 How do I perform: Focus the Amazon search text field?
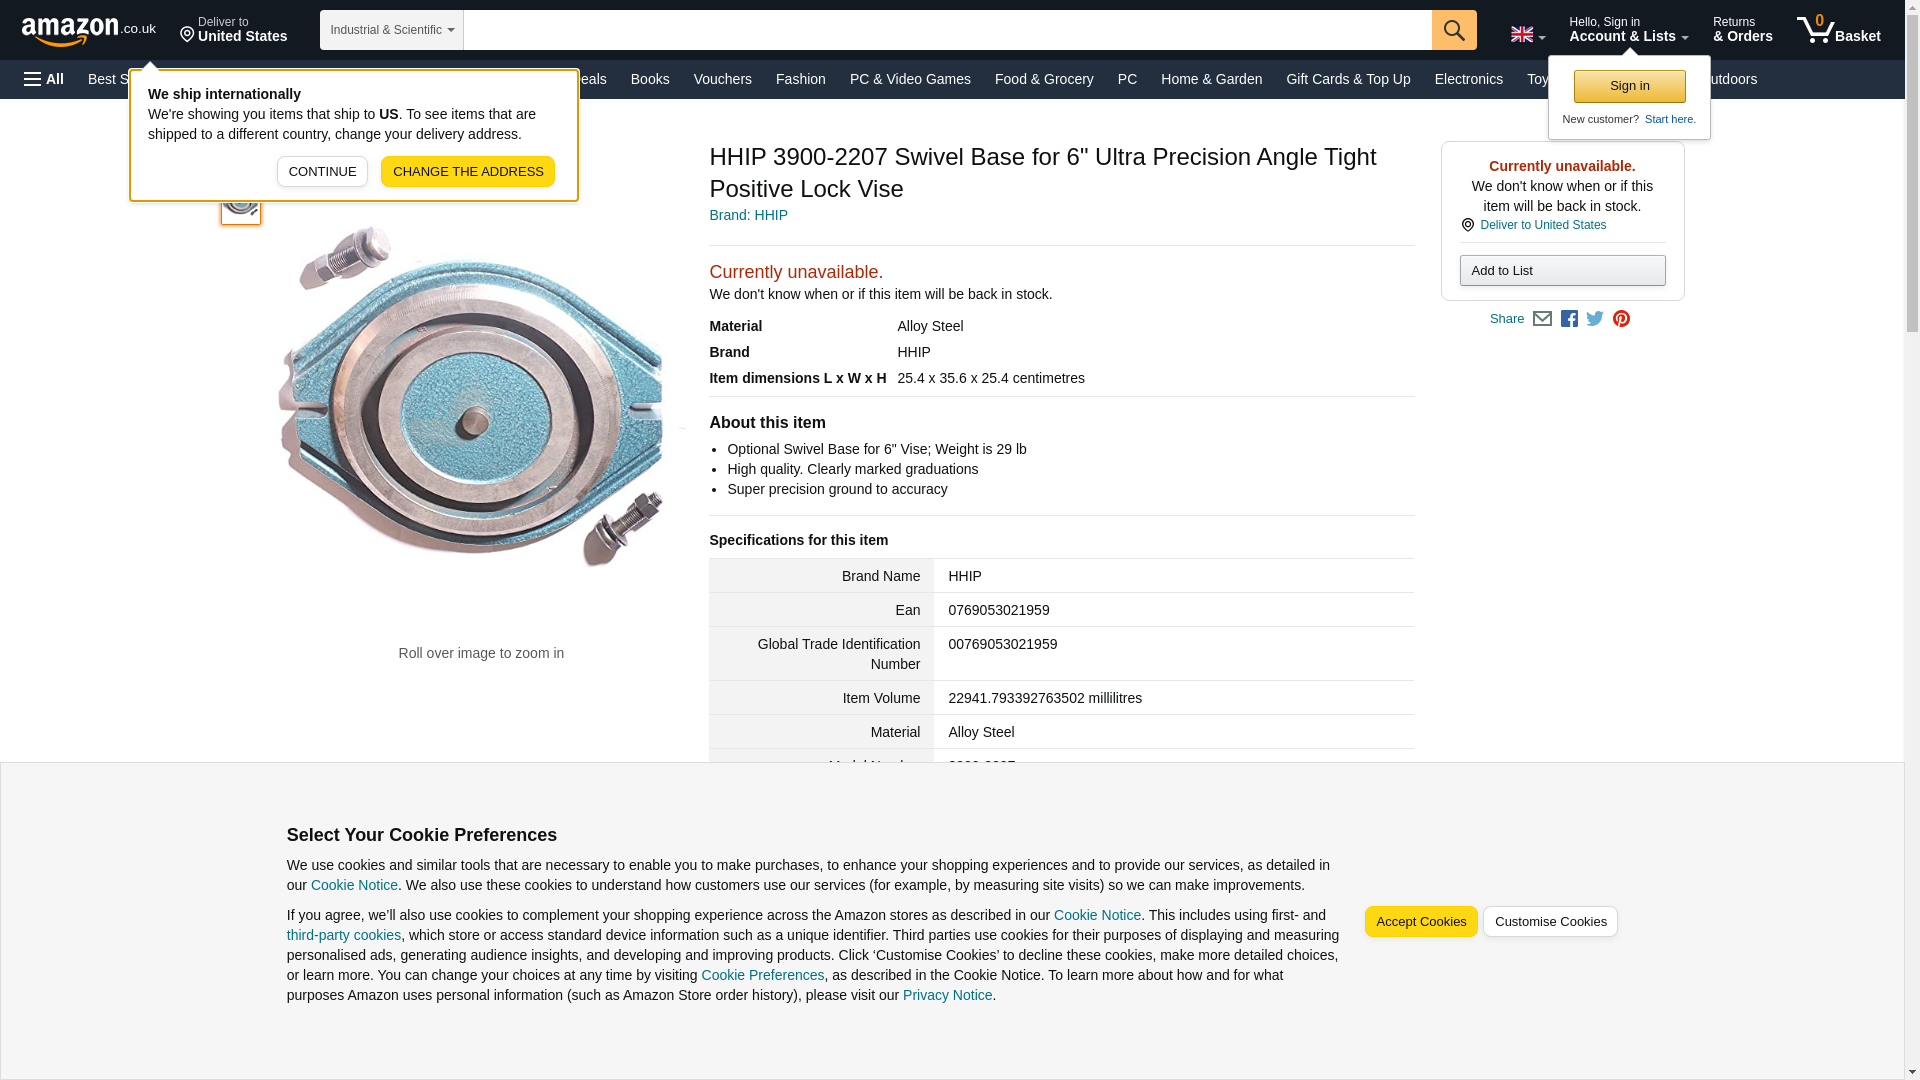946,30
